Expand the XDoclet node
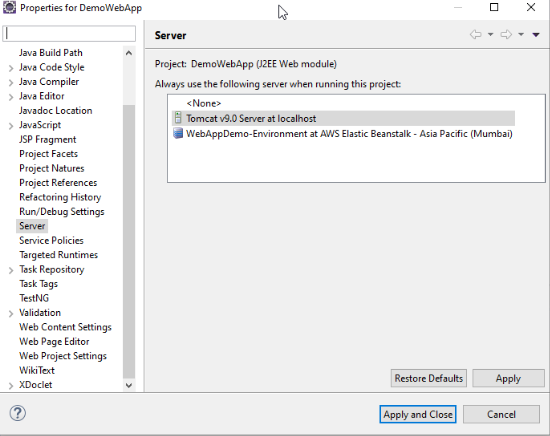The width and height of the screenshot is (550, 436). [11, 385]
